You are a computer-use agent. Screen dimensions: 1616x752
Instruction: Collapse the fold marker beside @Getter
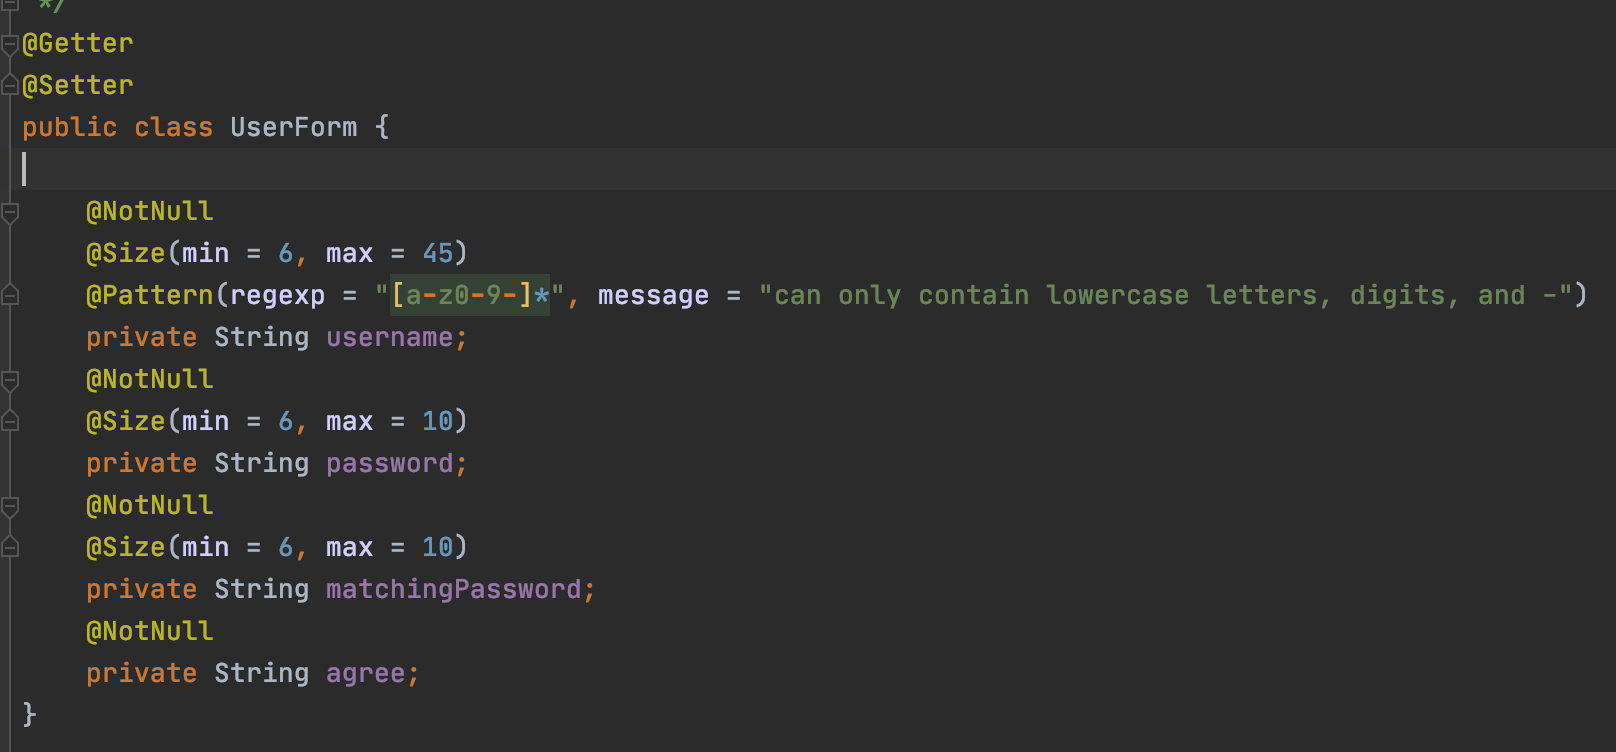(10, 44)
